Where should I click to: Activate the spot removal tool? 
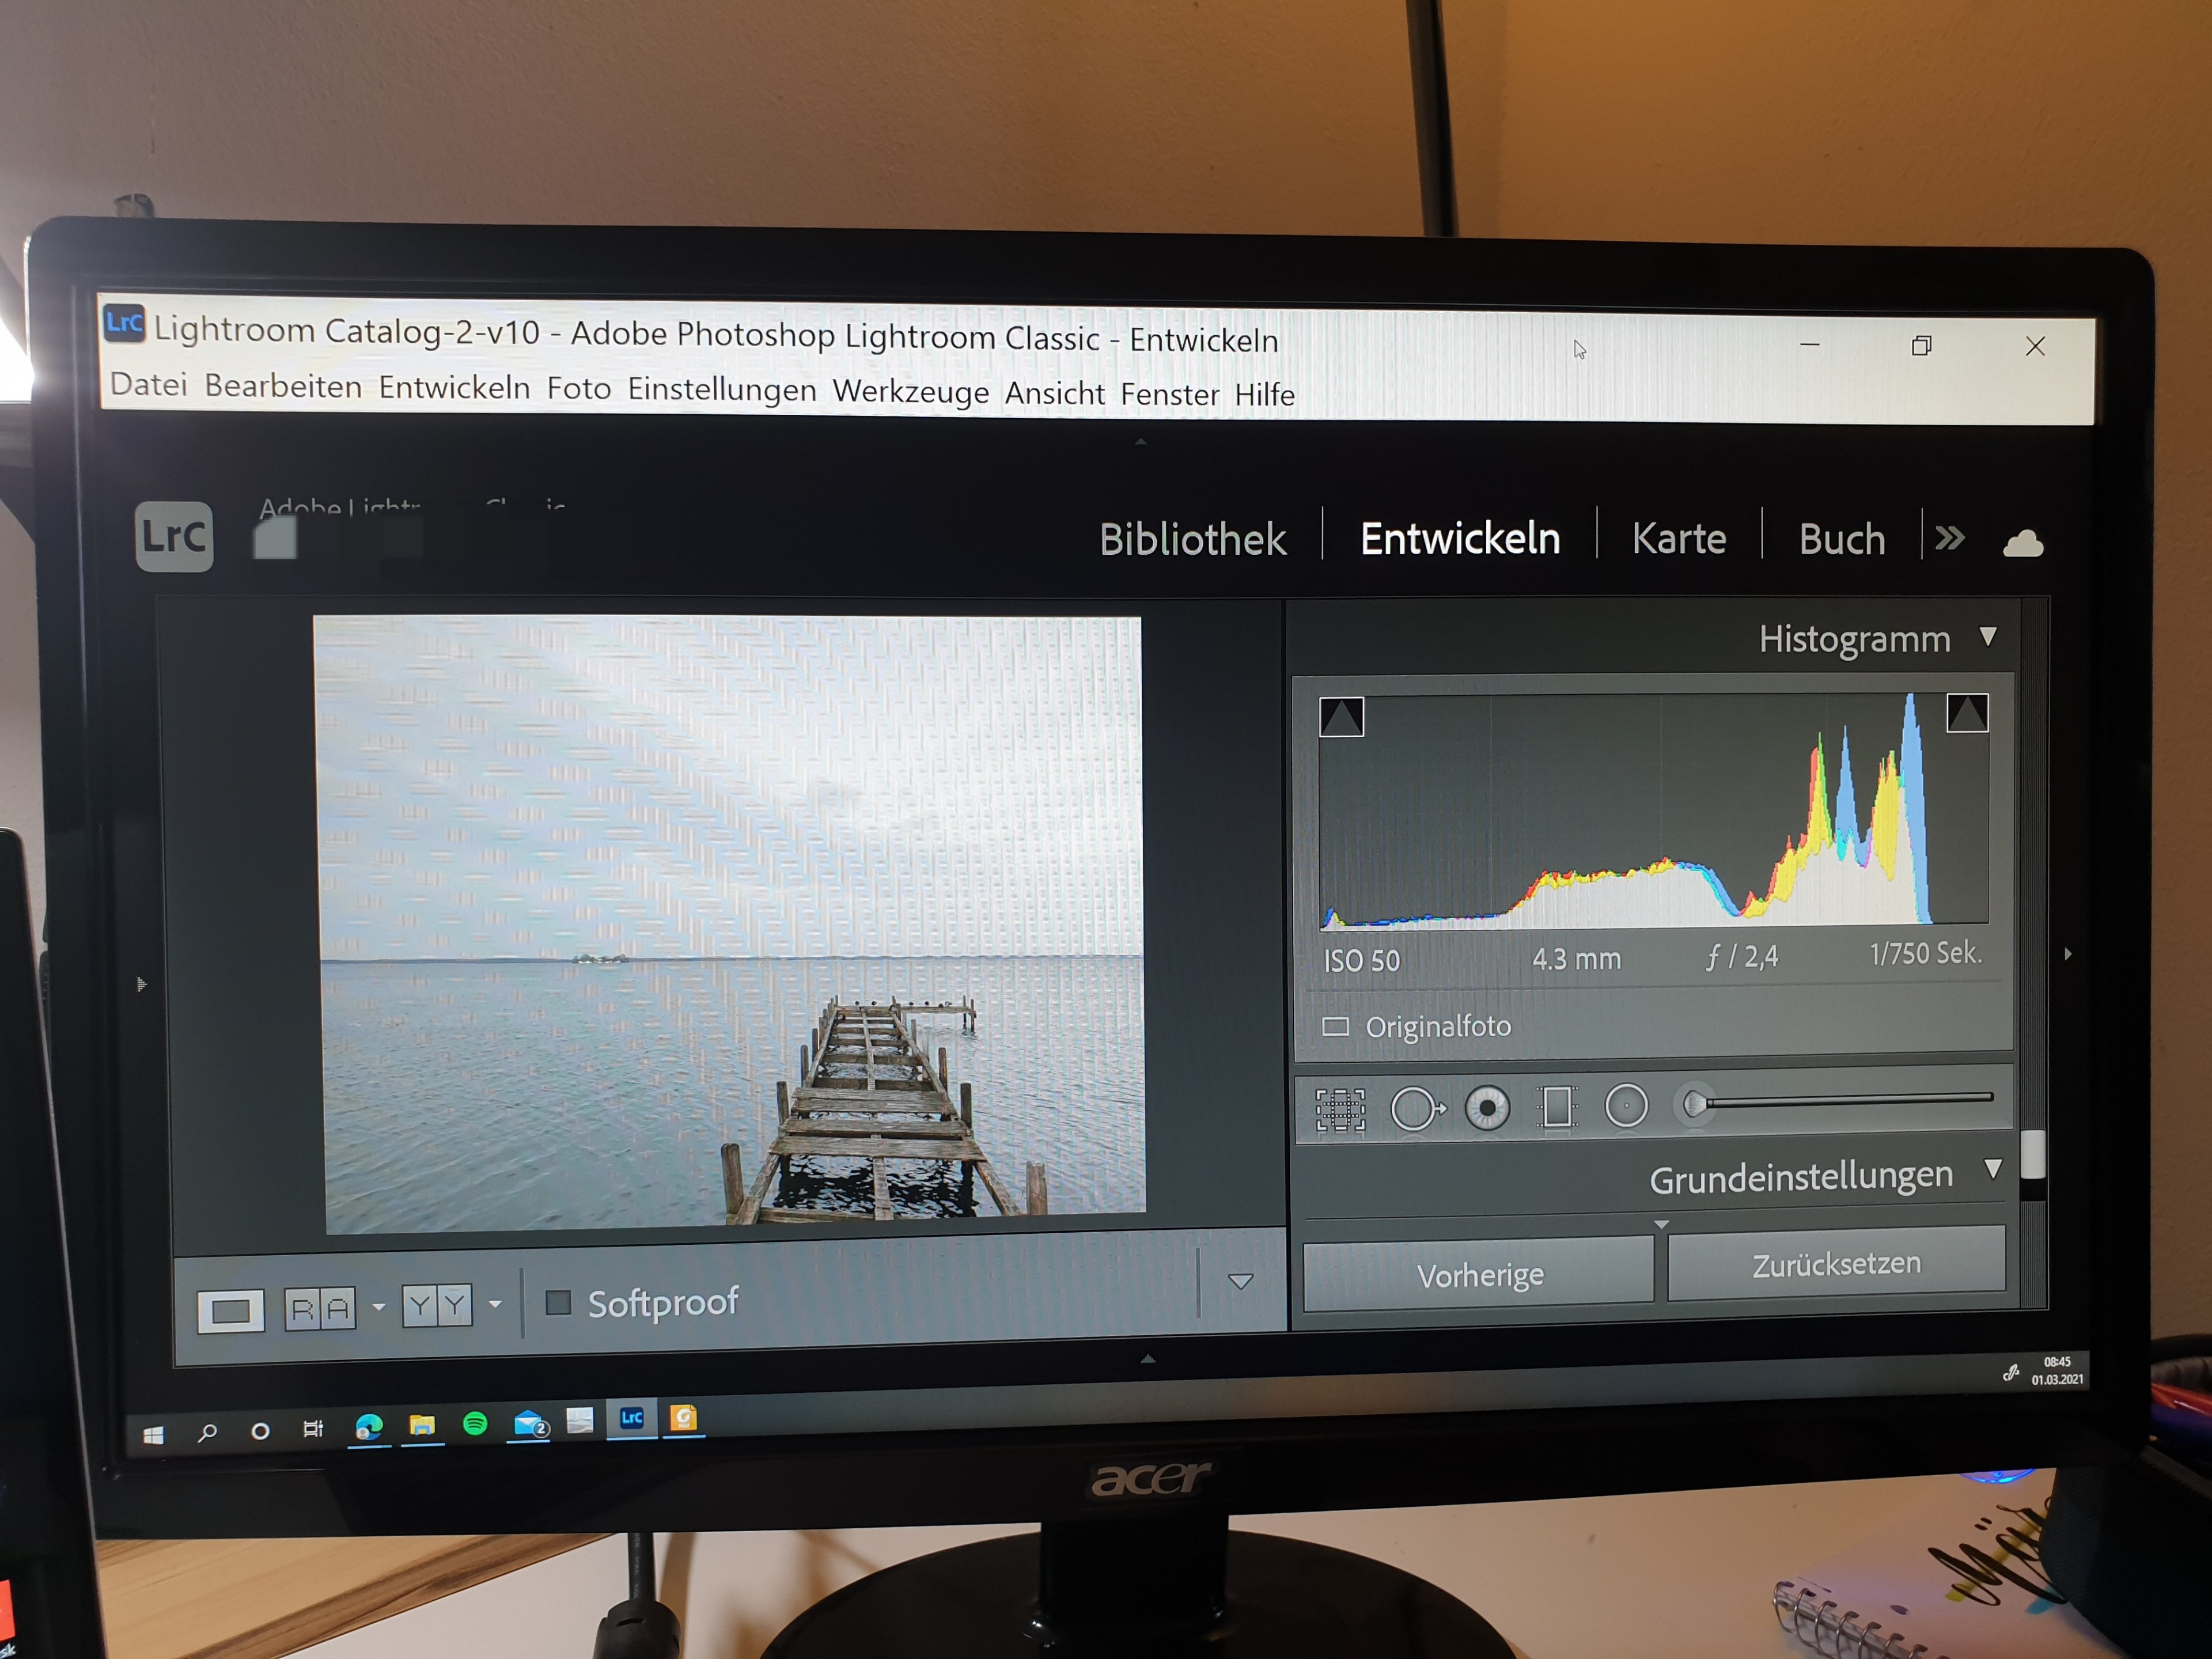point(1415,1109)
